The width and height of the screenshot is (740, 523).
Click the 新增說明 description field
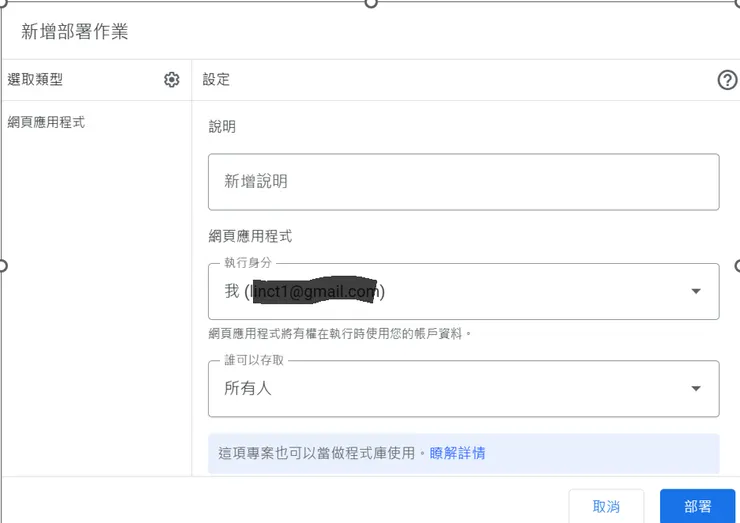(463, 182)
